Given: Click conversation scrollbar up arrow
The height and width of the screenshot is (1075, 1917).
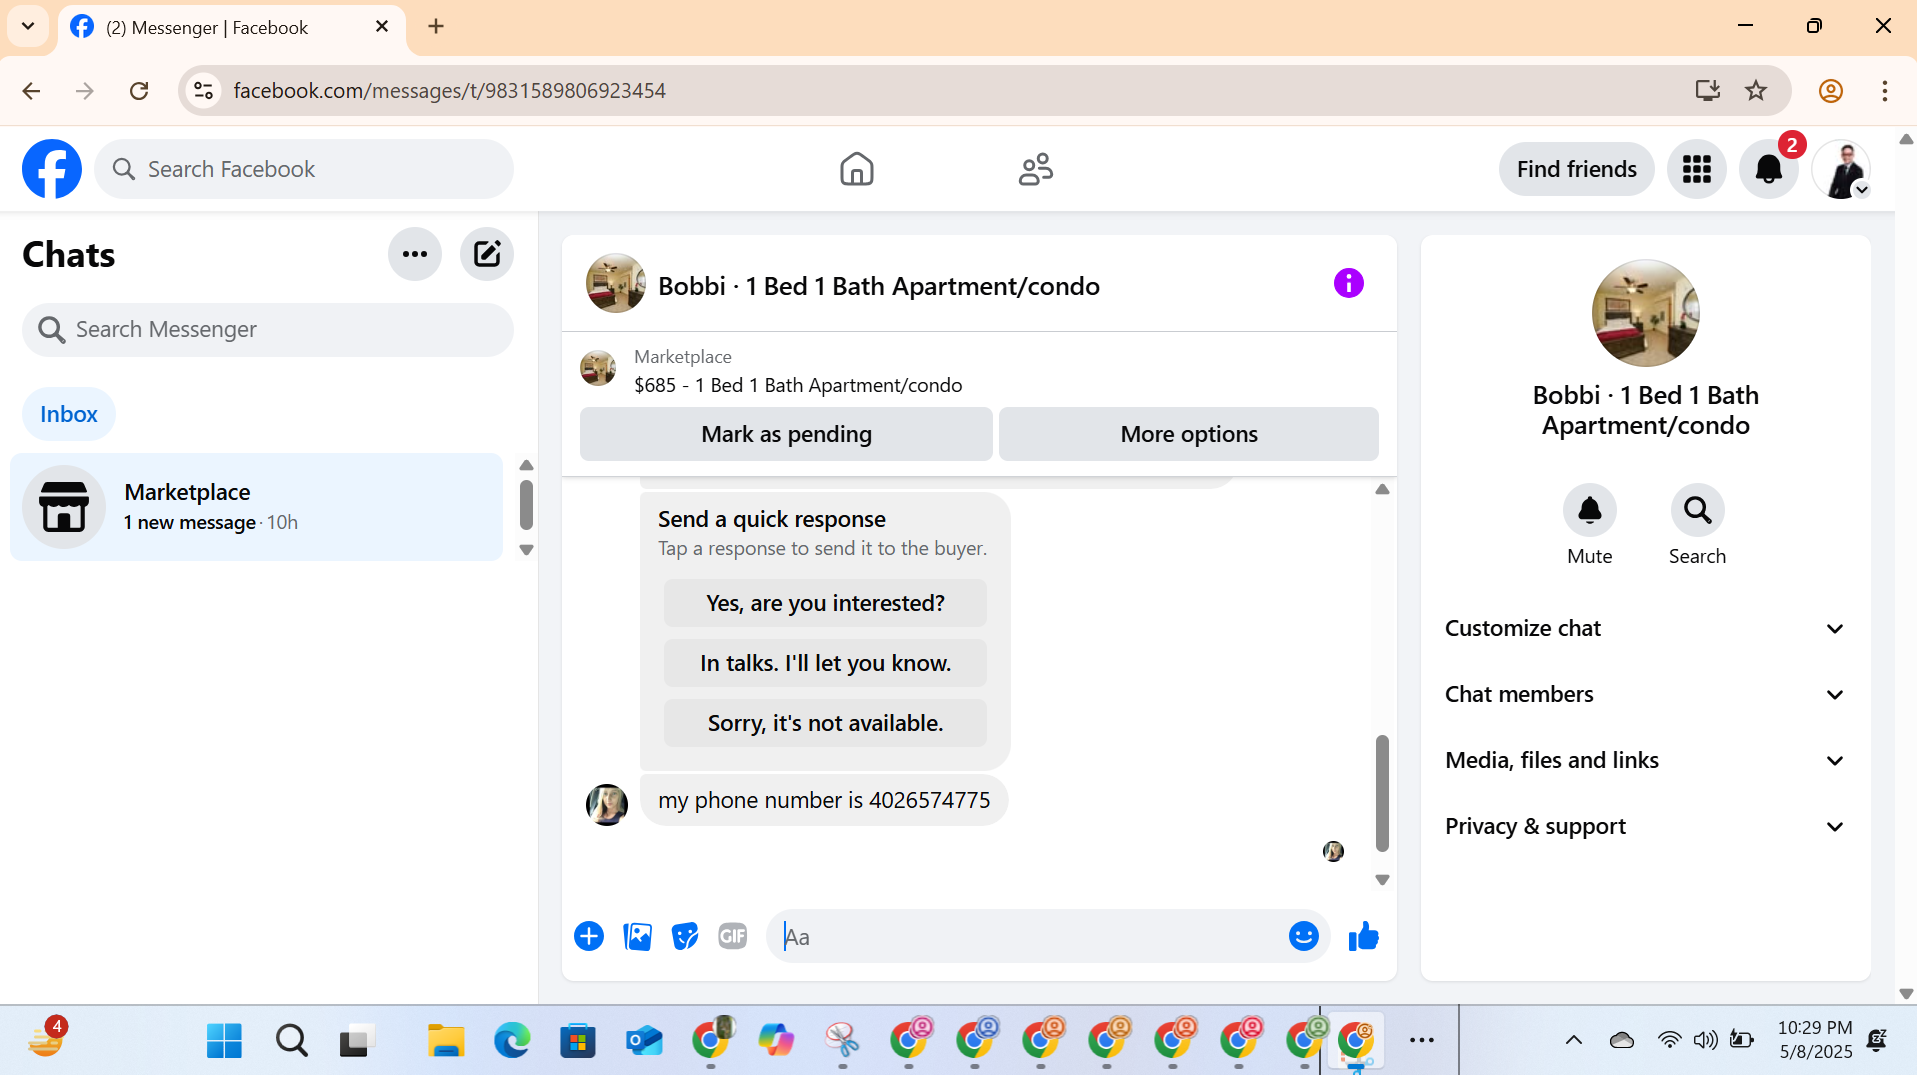Looking at the screenshot, I should coord(1382,489).
